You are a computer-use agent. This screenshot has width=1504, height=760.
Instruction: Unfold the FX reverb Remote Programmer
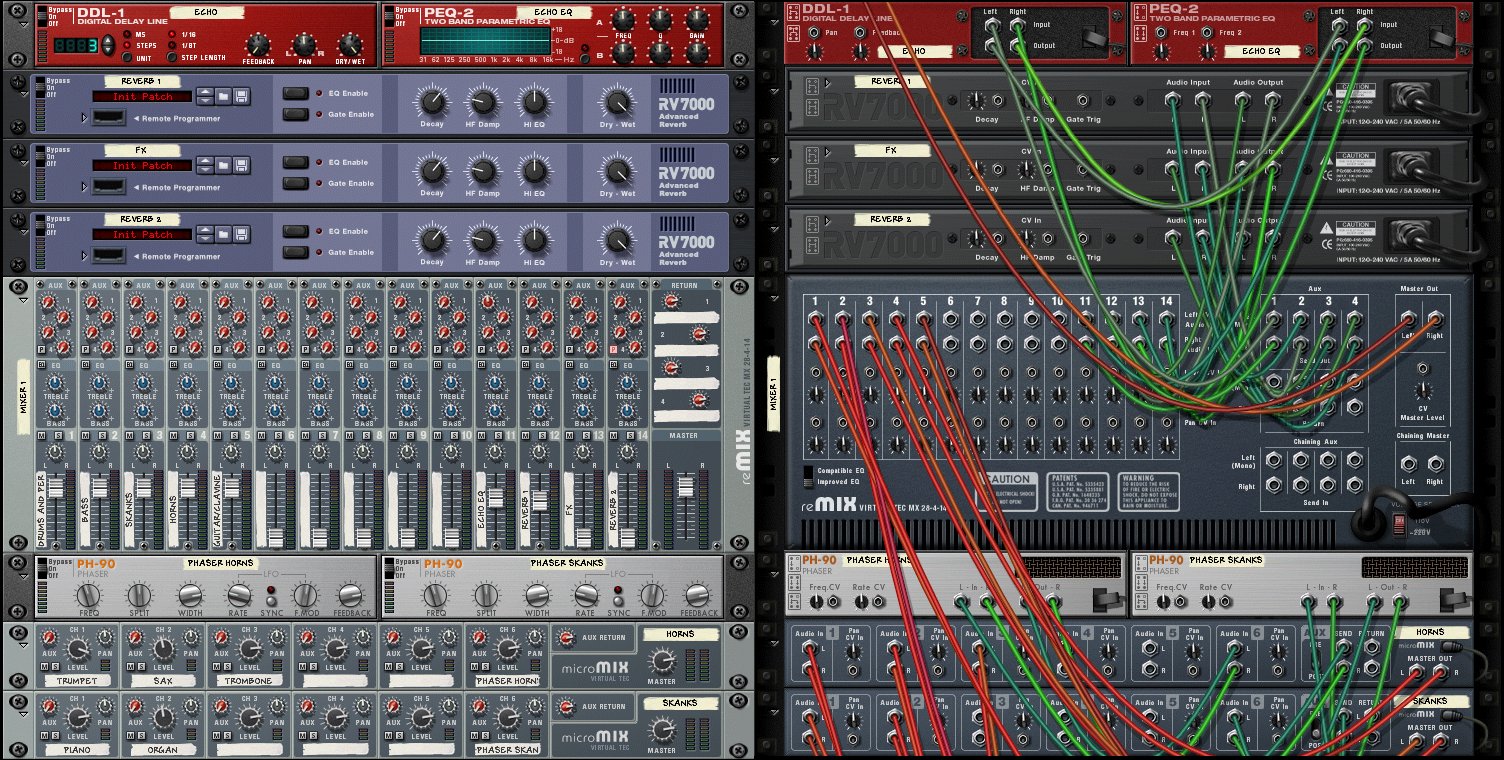[85, 187]
